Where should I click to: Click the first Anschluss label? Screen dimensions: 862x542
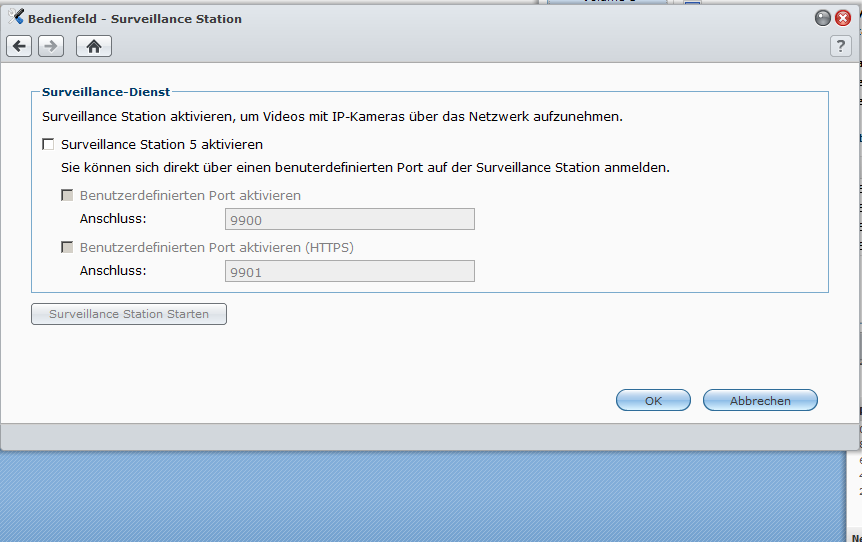[113, 219]
